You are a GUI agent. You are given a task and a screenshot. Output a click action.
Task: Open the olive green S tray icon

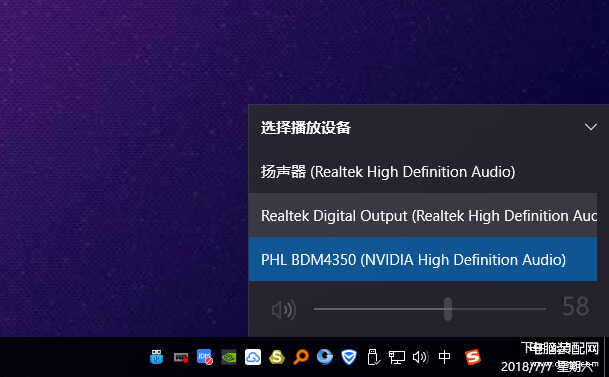277,357
